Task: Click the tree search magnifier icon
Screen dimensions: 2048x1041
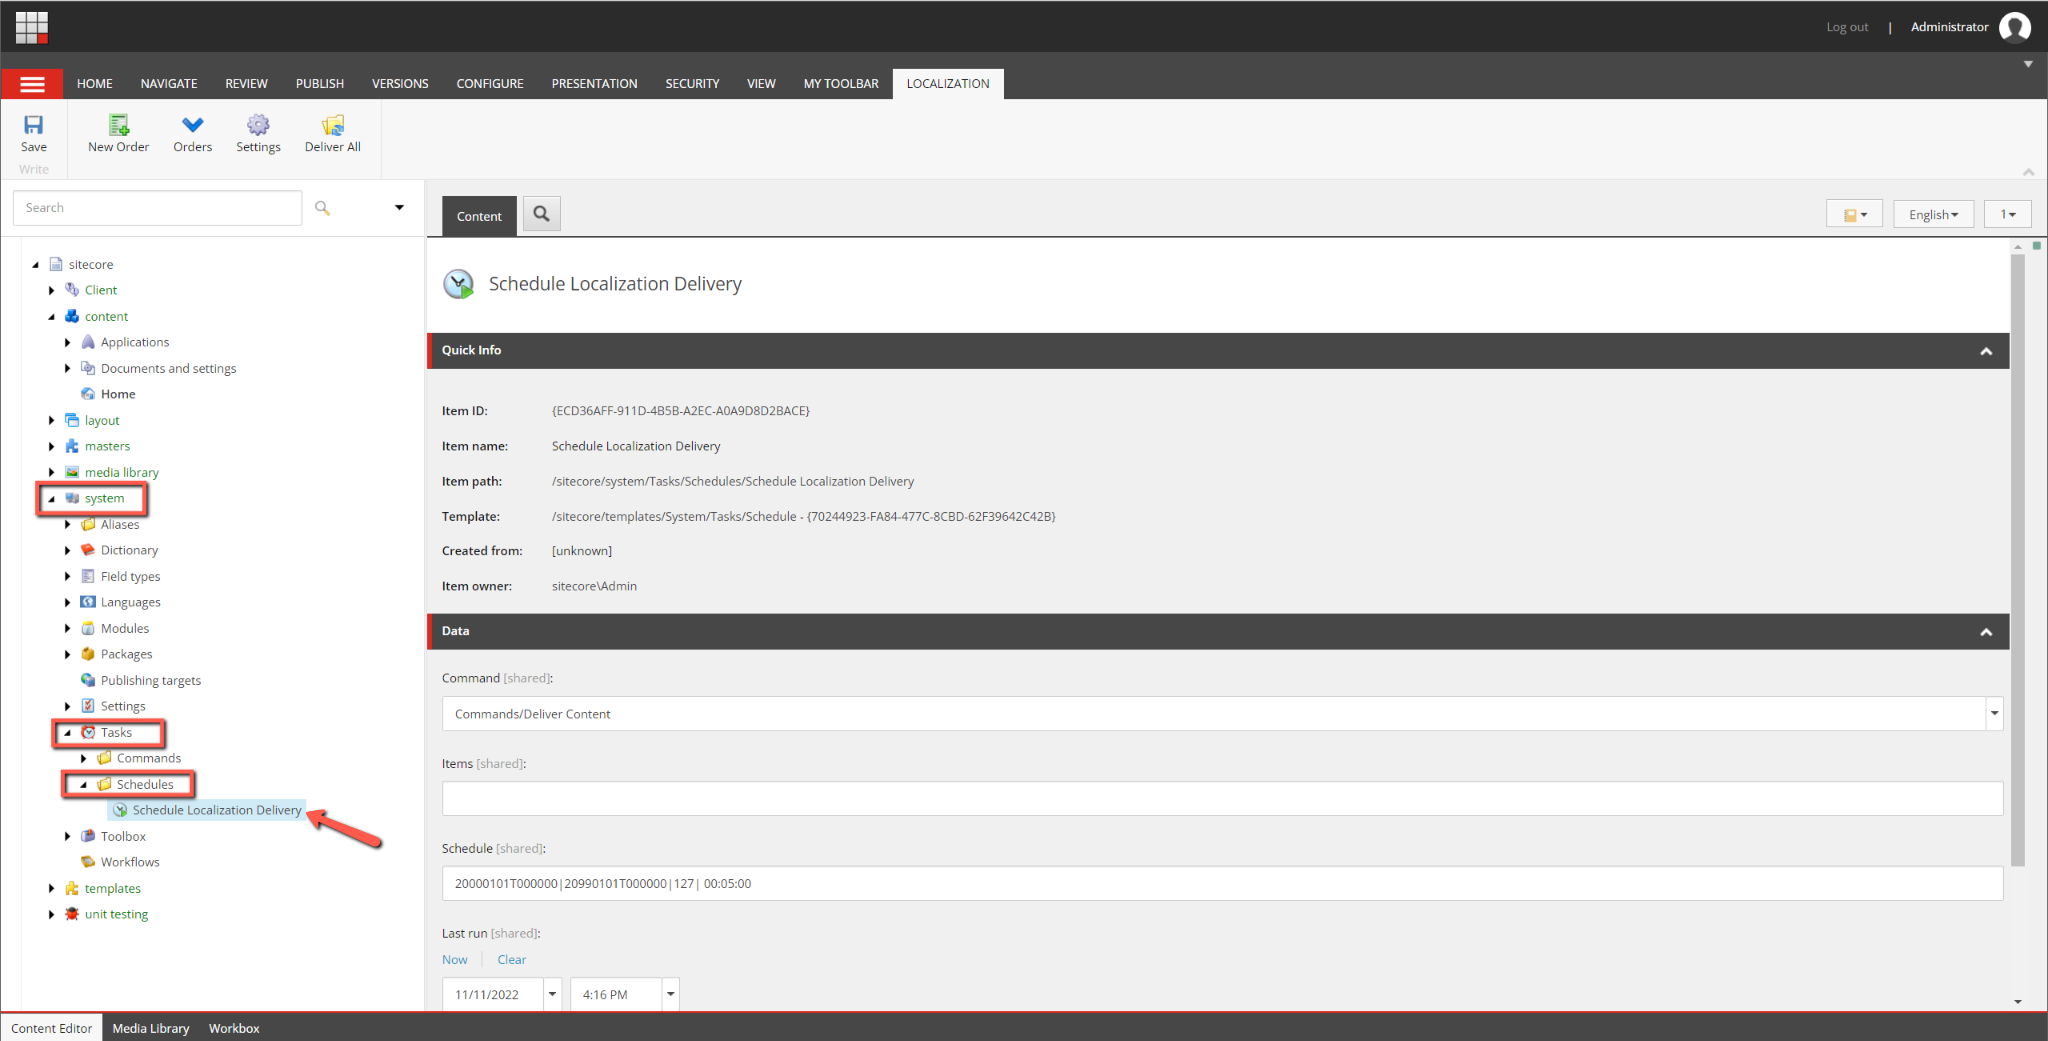Action: click(x=322, y=208)
